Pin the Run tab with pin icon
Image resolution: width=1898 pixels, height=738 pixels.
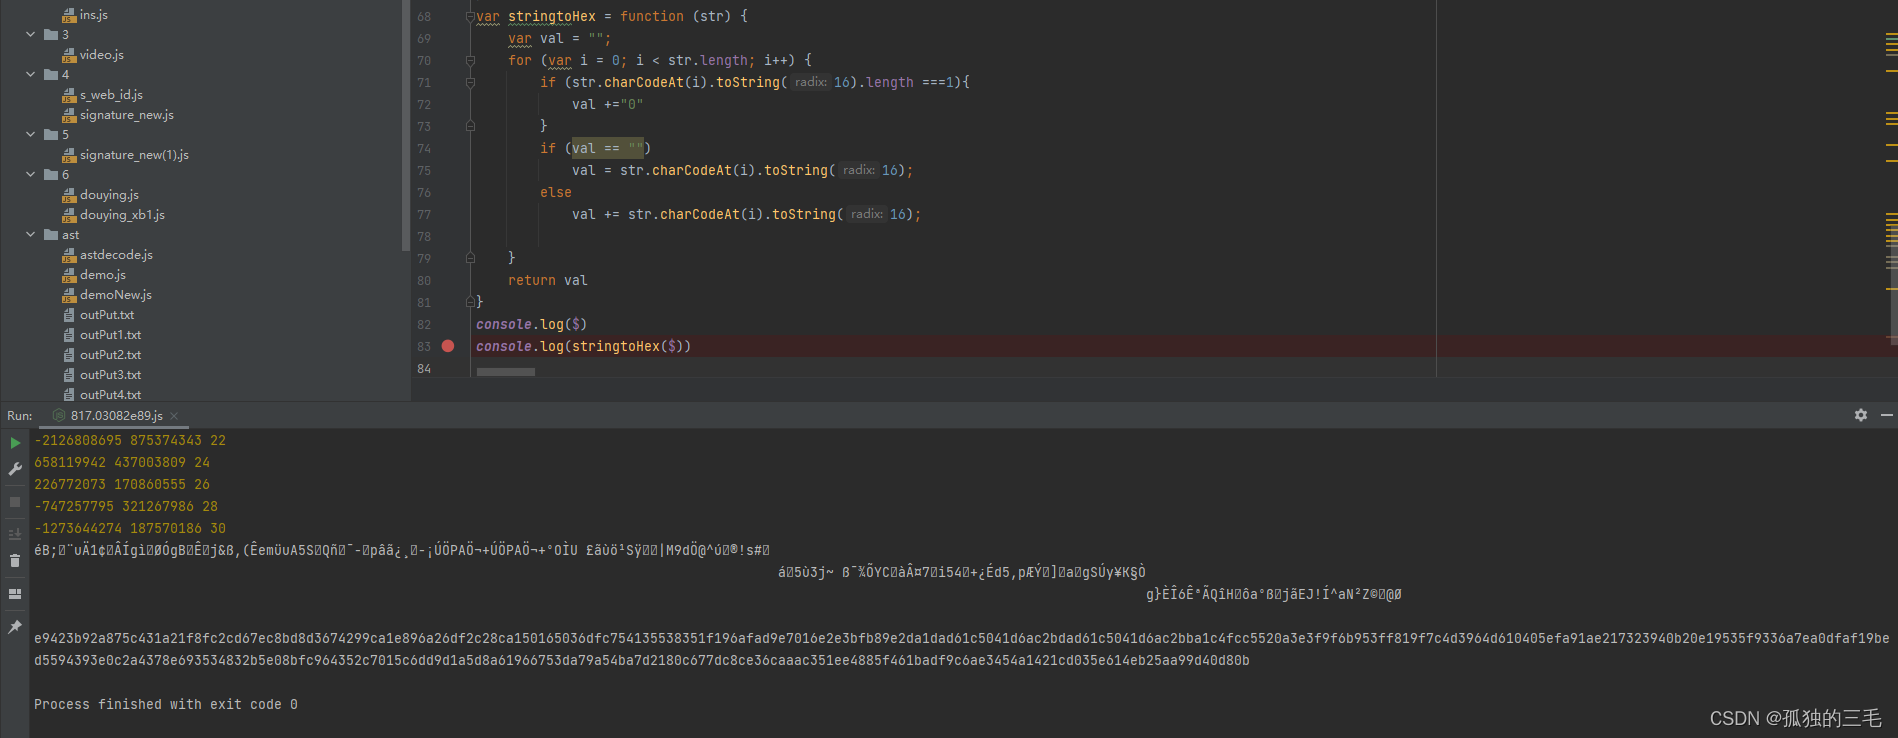click(15, 627)
